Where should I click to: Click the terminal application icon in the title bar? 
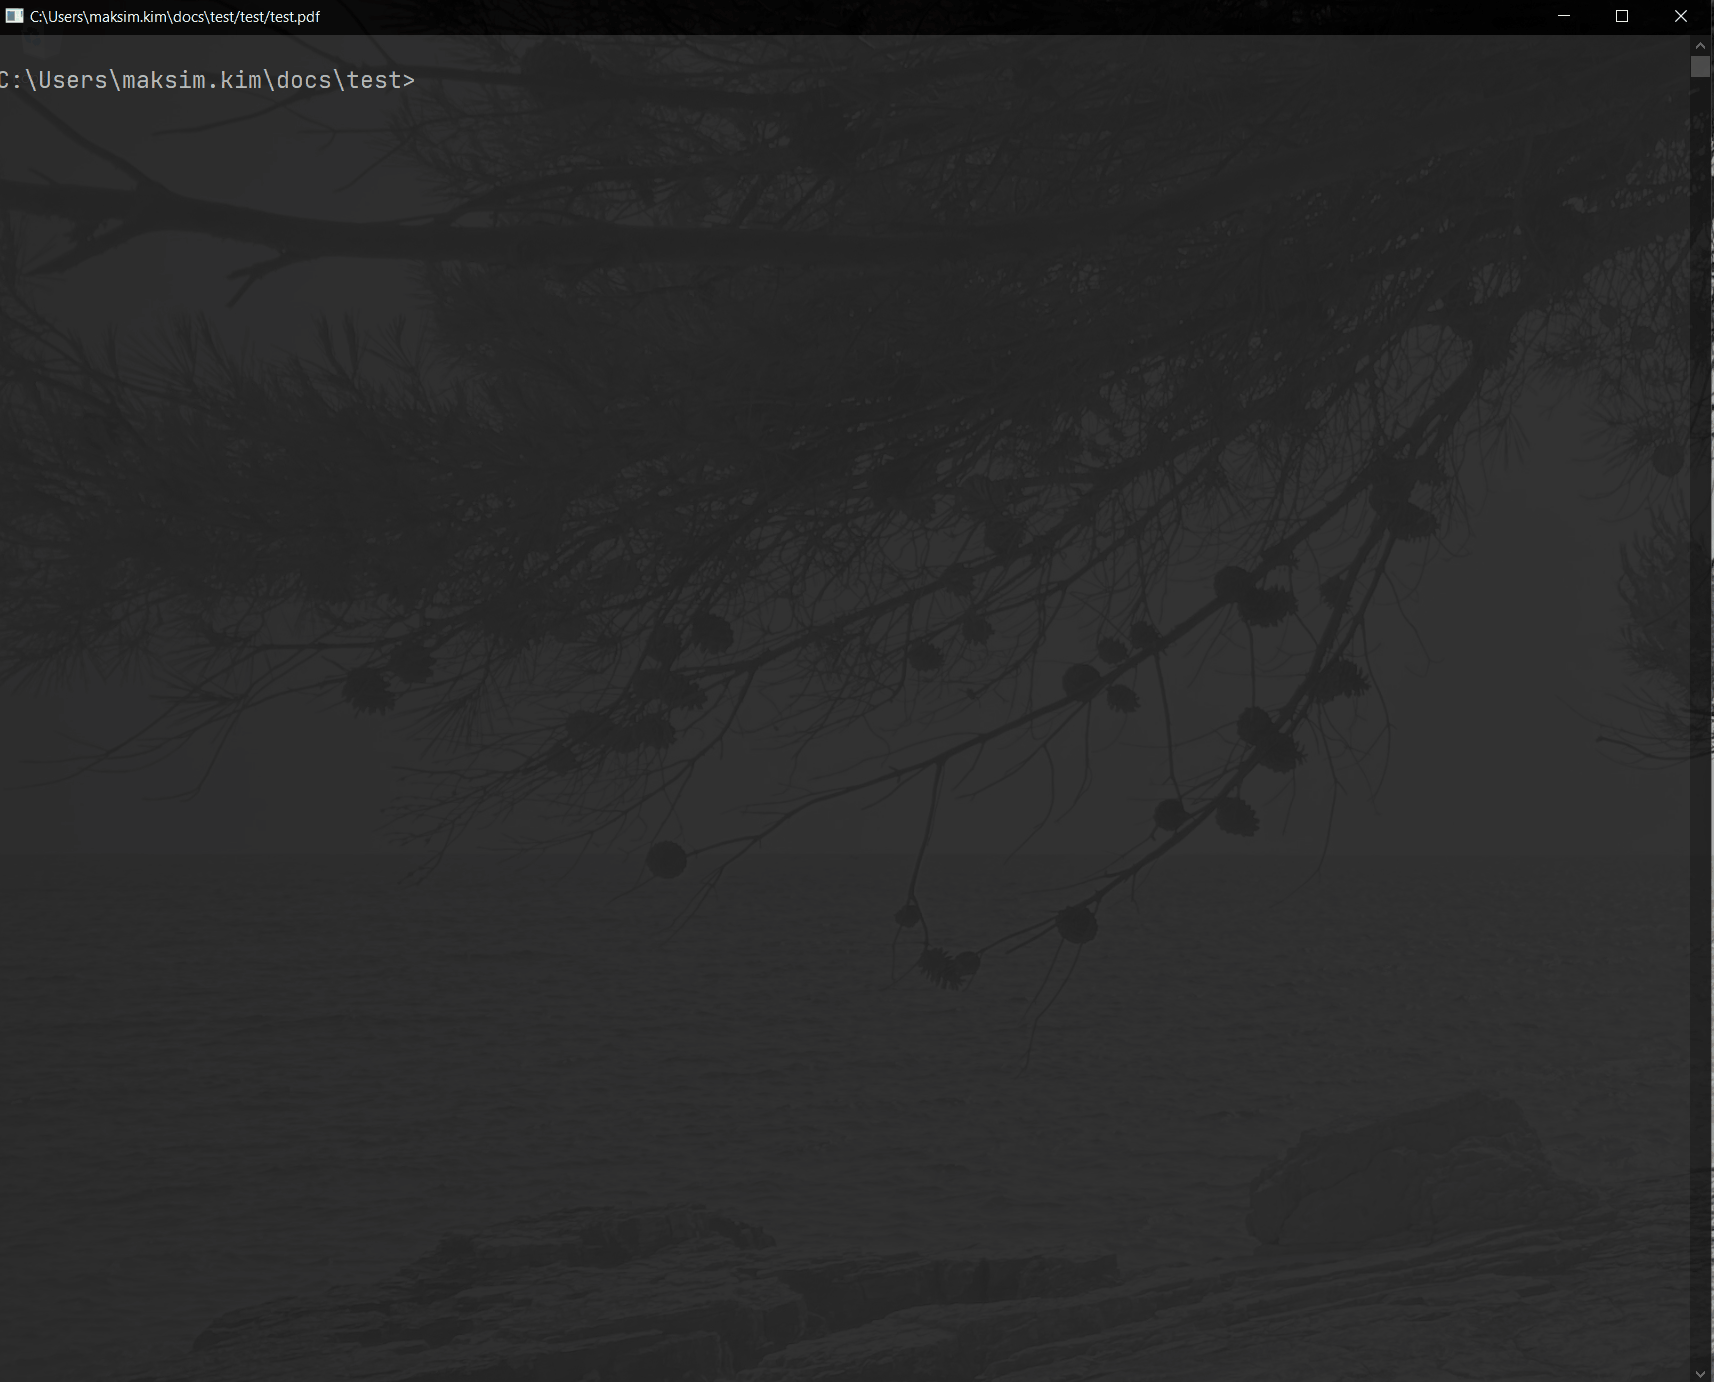click(x=14, y=16)
